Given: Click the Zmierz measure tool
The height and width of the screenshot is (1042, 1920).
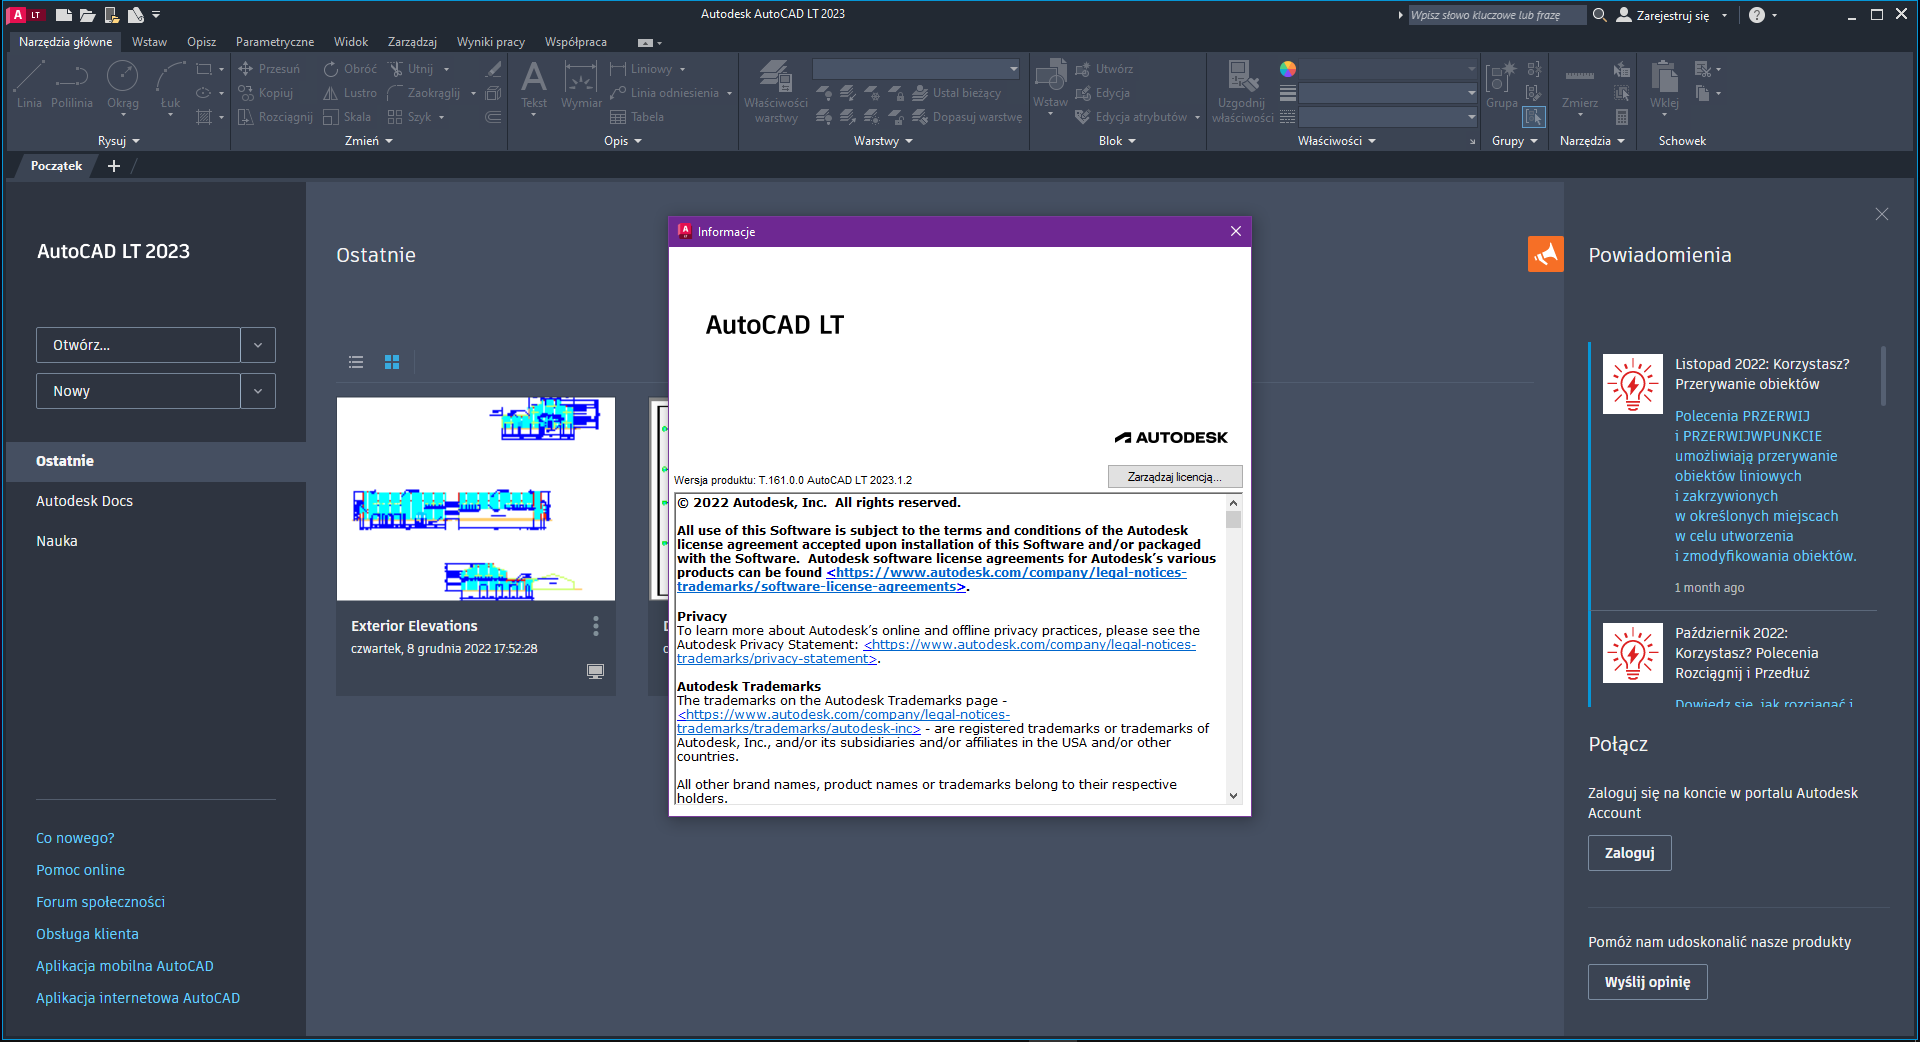Looking at the screenshot, I should pyautogui.click(x=1579, y=84).
